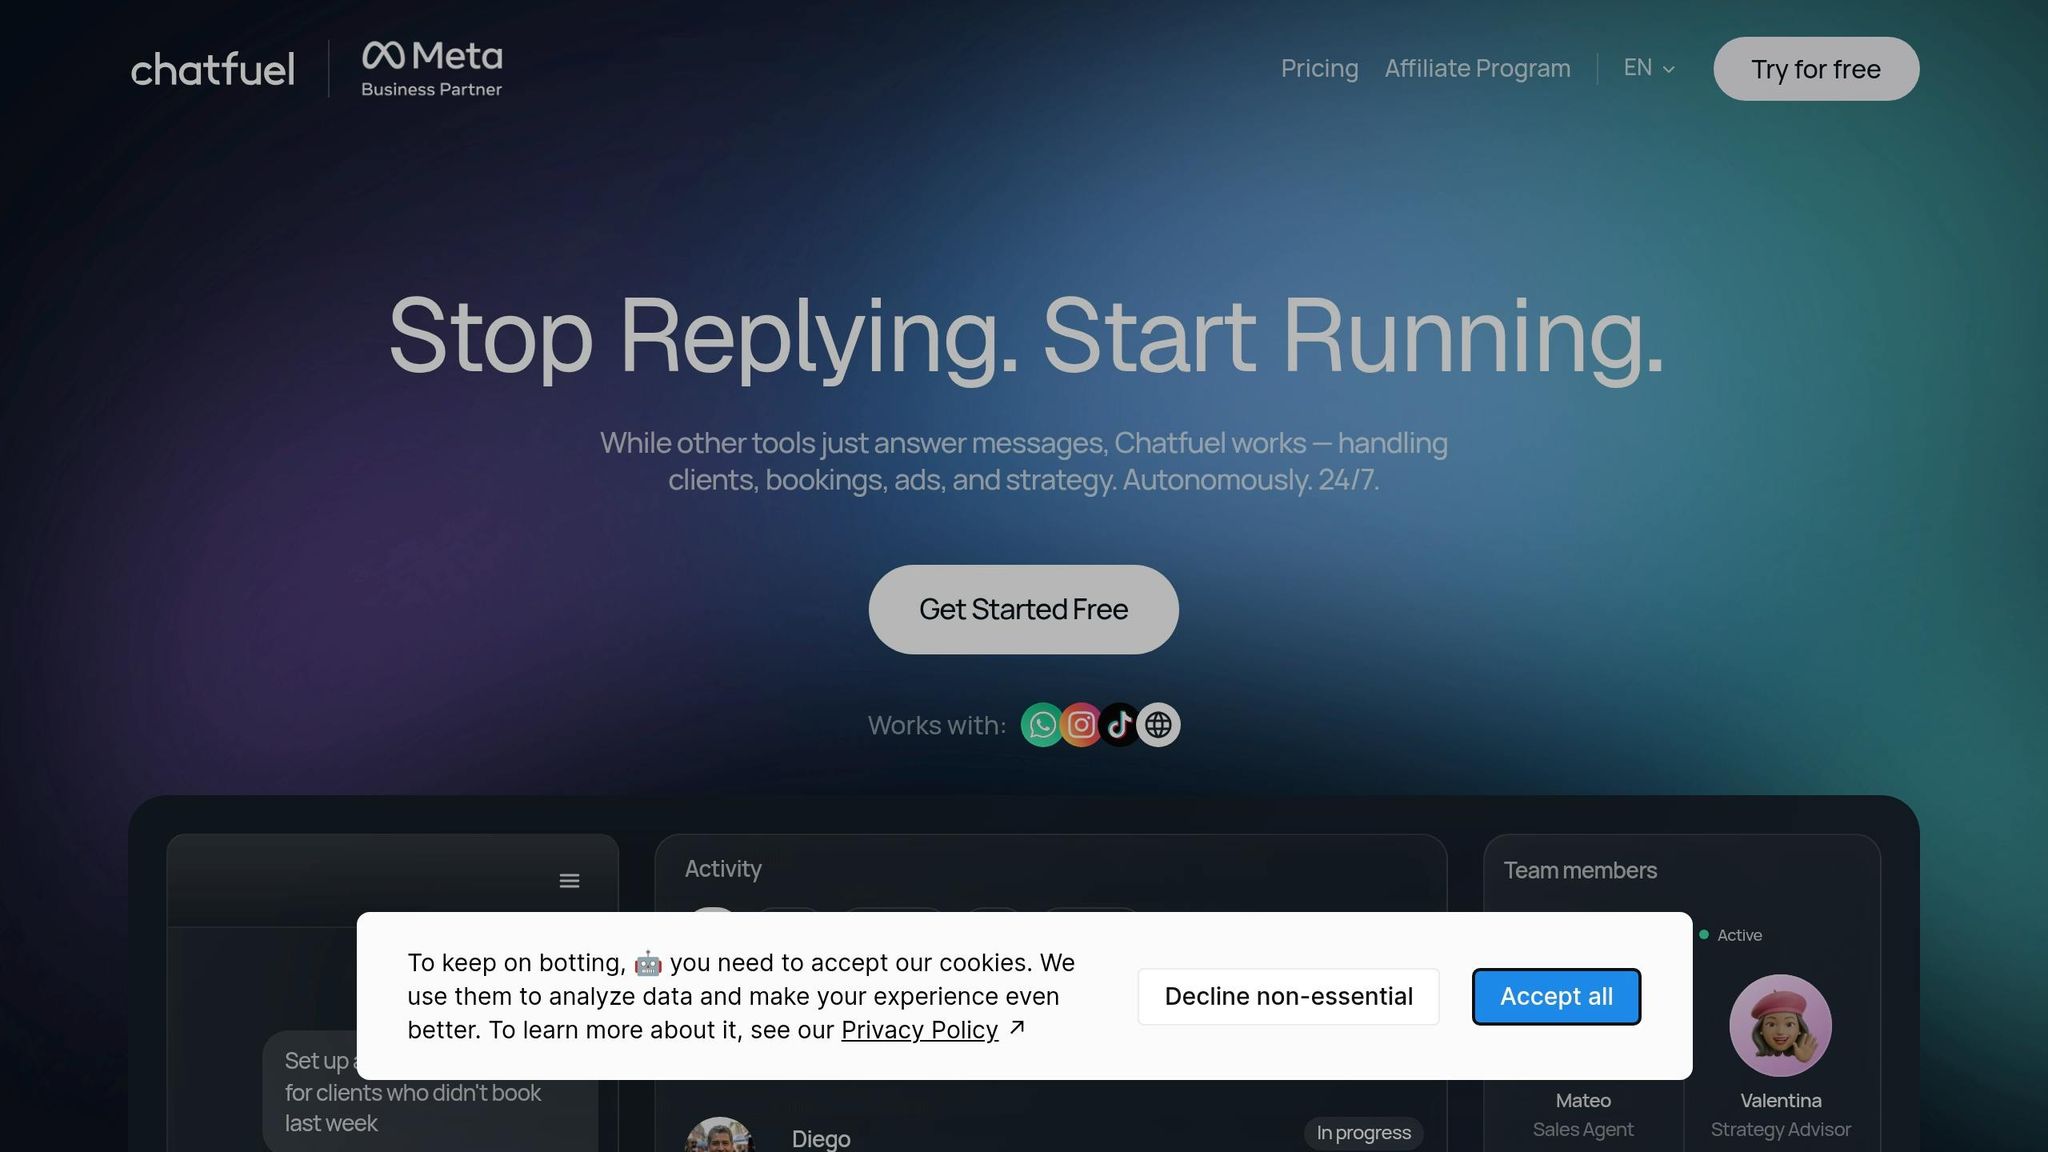Open the Affiliate Program link
The width and height of the screenshot is (2048, 1152).
tap(1477, 68)
